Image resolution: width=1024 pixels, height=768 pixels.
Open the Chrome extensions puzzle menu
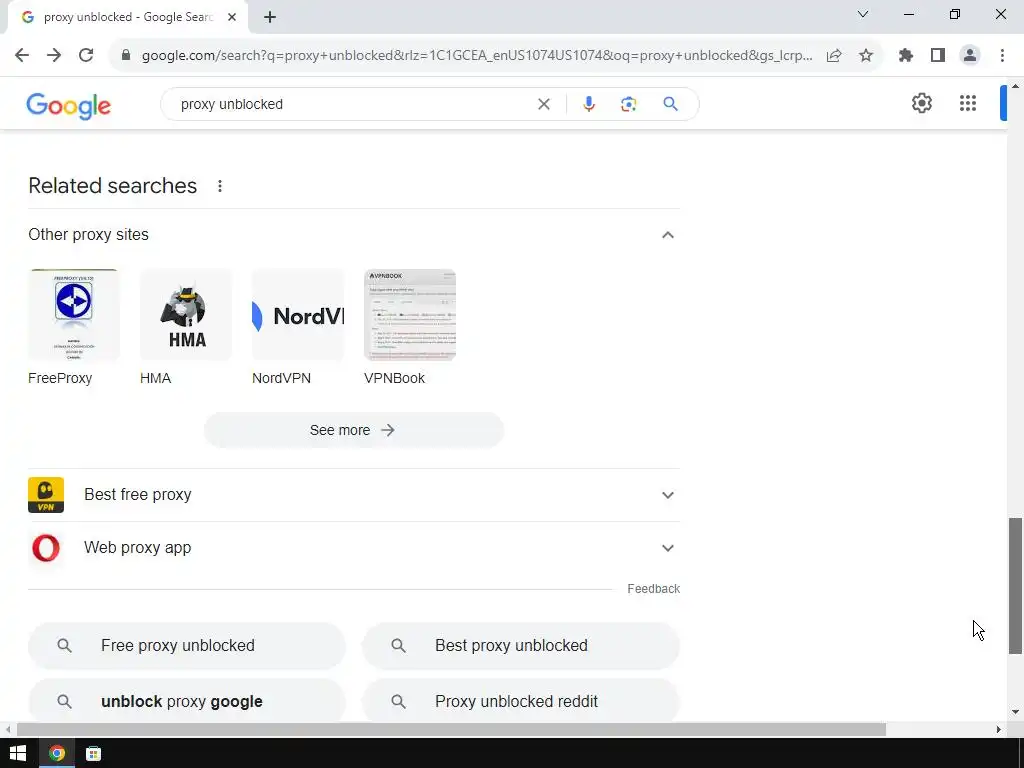906,56
